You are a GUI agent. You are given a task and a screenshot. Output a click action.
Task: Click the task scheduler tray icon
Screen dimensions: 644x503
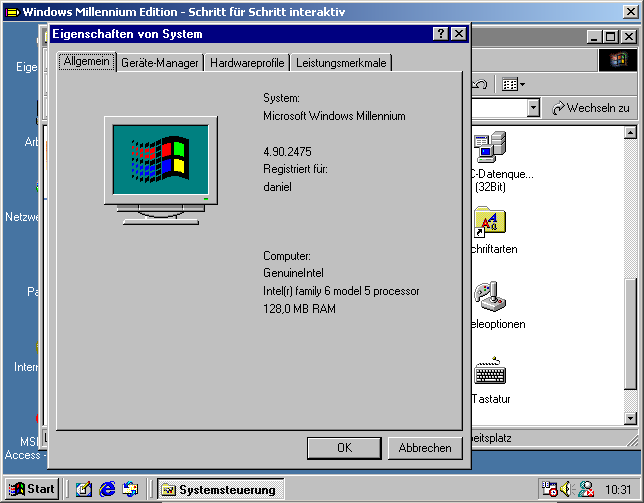click(549, 489)
